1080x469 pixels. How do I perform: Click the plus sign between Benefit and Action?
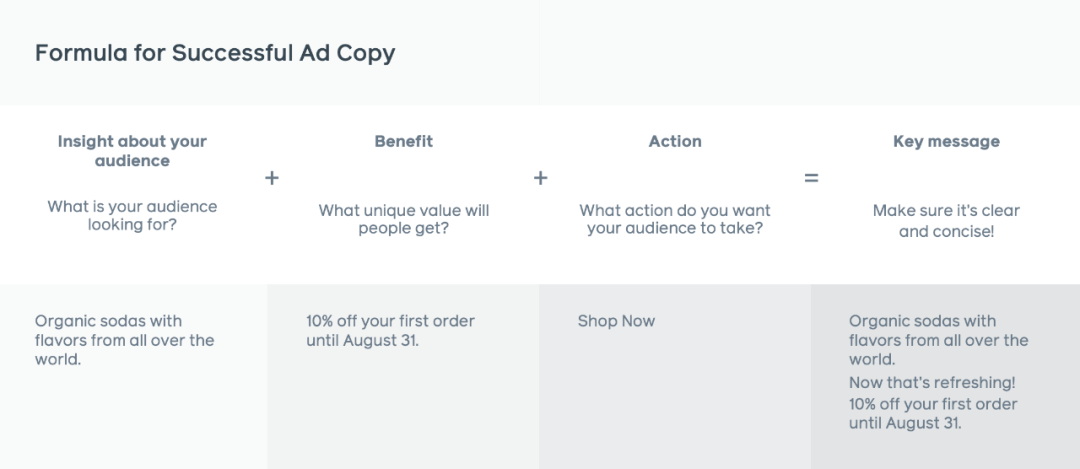point(541,178)
